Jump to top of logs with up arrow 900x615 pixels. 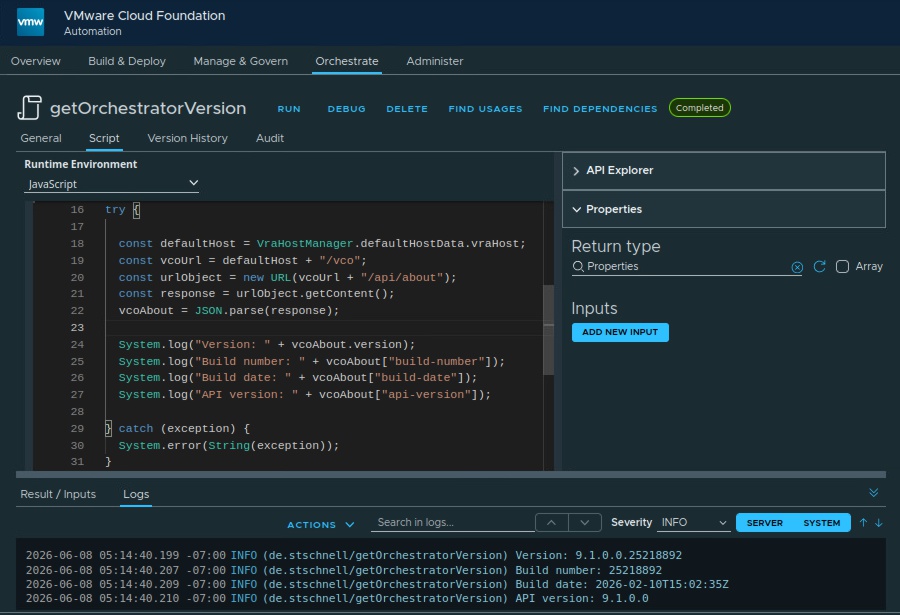(863, 523)
